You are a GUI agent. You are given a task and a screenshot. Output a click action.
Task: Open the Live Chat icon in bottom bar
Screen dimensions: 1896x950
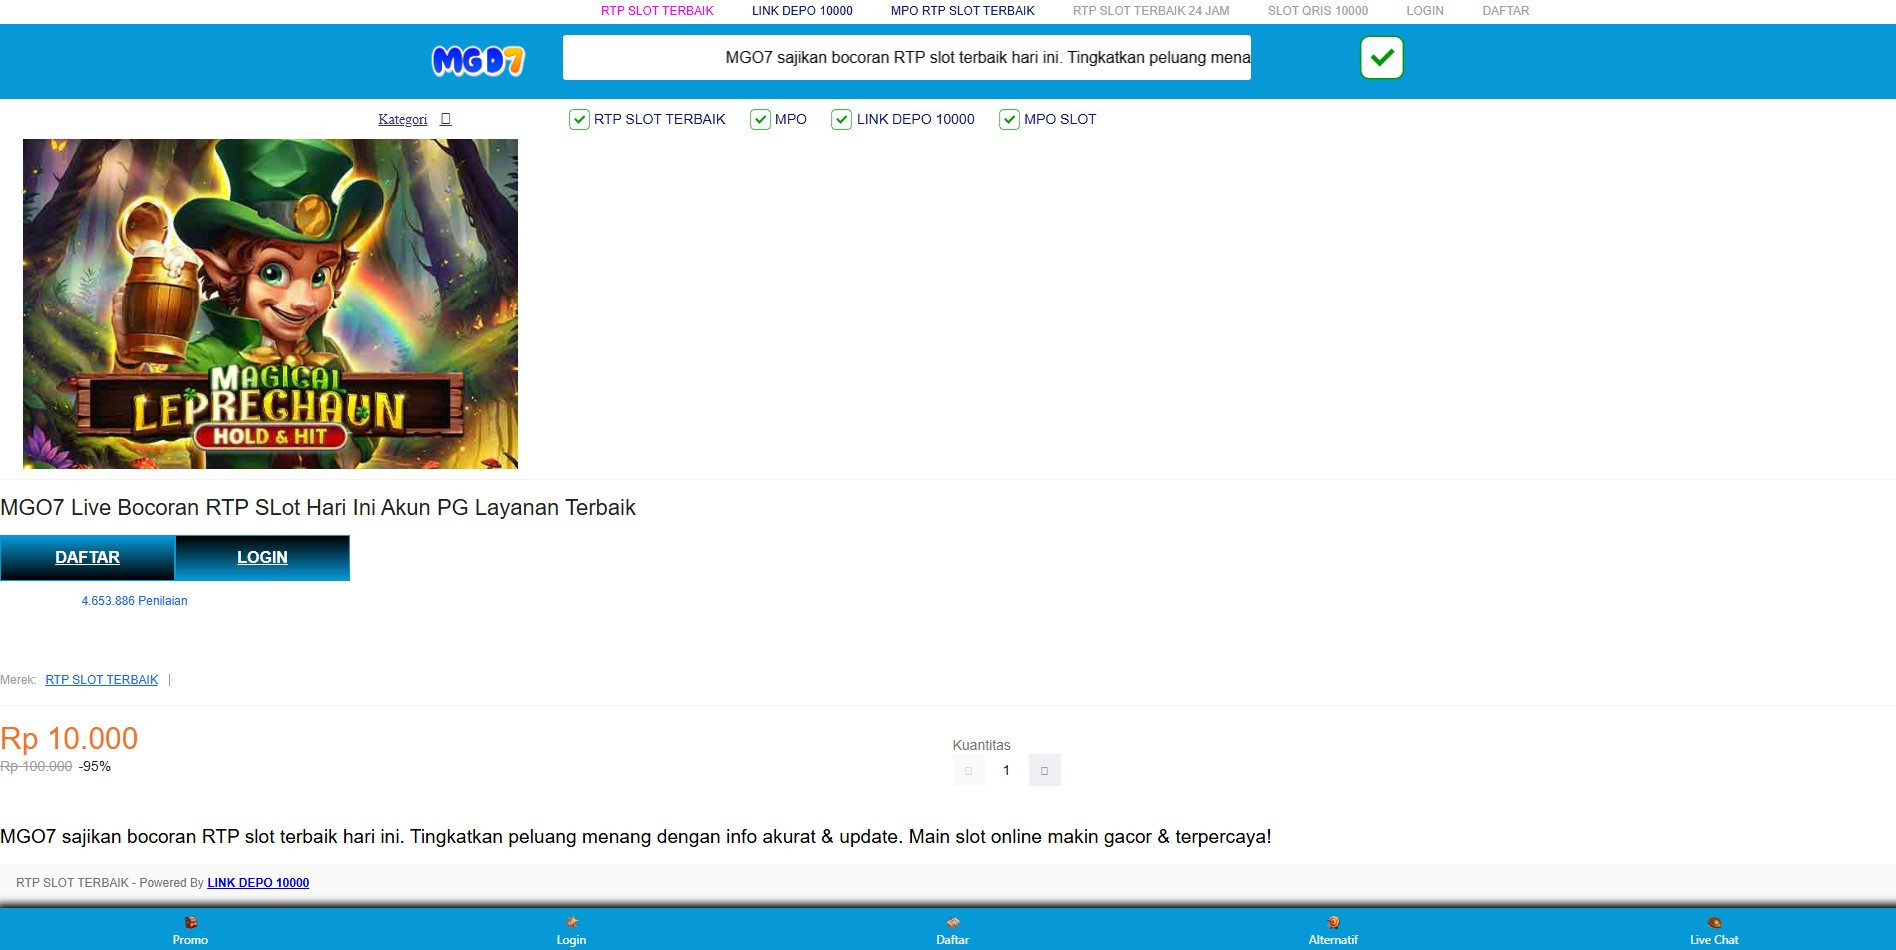pyautogui.click(x=1714, y=930)
